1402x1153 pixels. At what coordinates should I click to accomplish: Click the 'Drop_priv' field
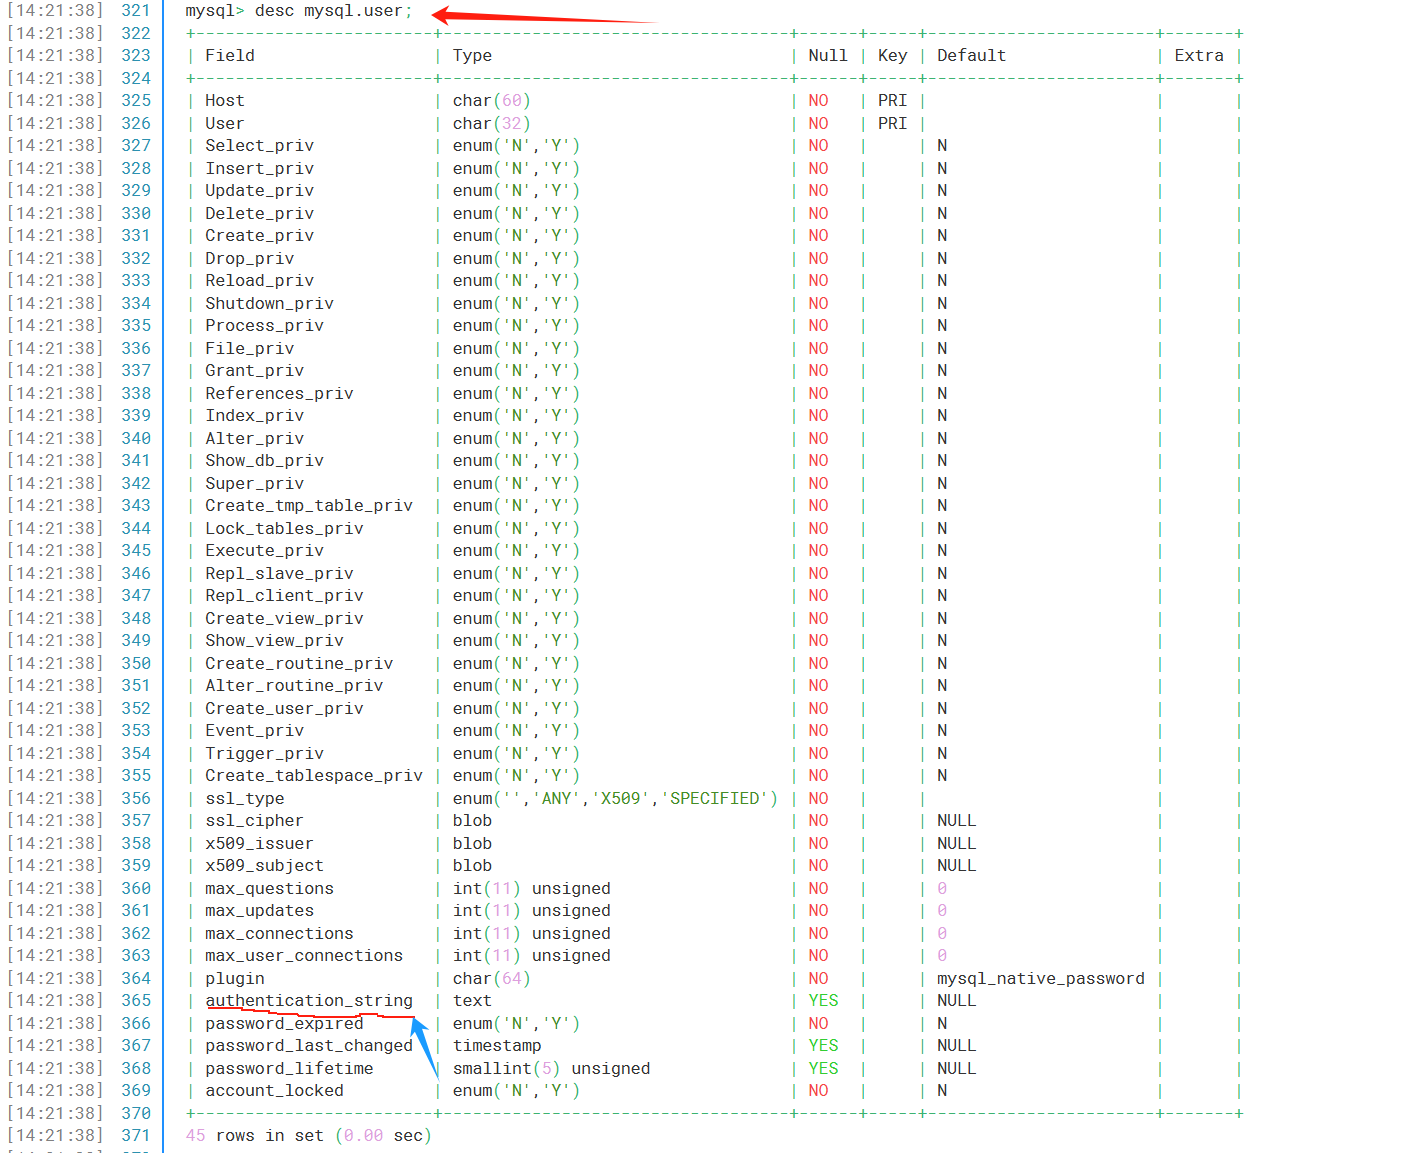coord(250,259)
